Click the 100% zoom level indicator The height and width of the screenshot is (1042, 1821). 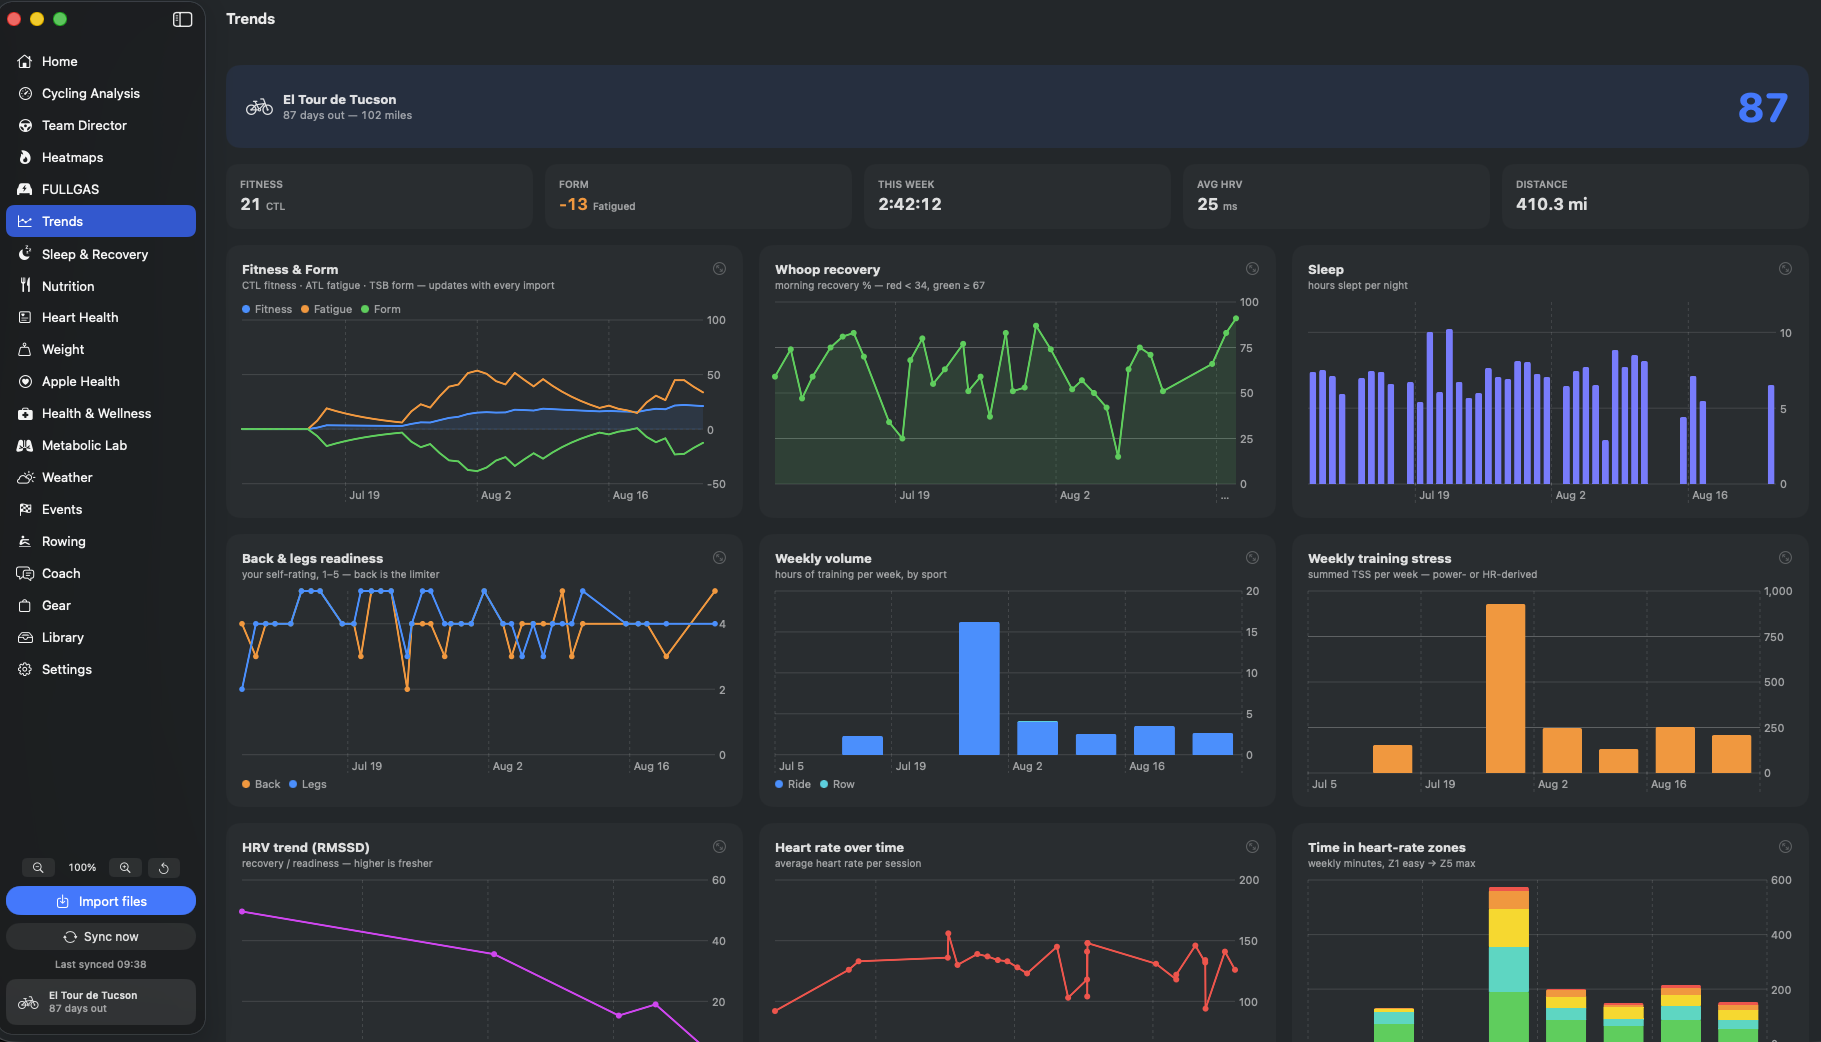(x=82, y=867)
